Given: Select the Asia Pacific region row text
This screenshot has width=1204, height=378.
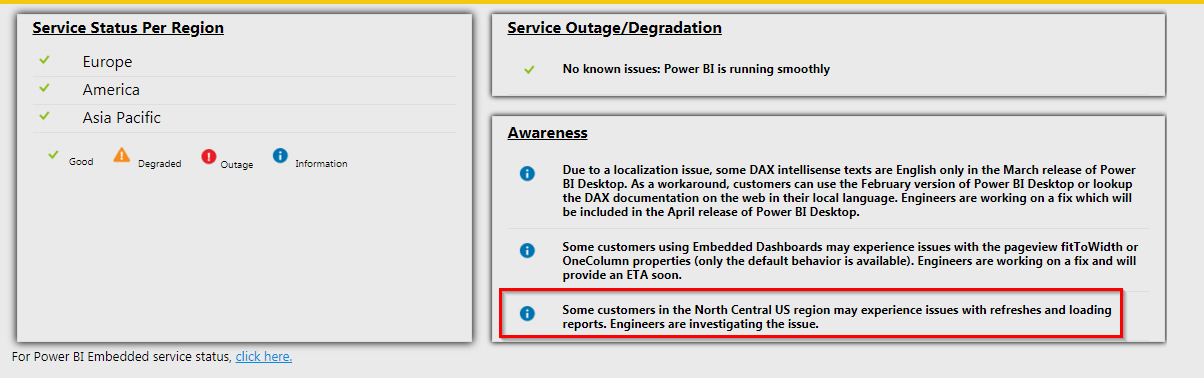Looking at the screenshot, I should pos(122,118).
